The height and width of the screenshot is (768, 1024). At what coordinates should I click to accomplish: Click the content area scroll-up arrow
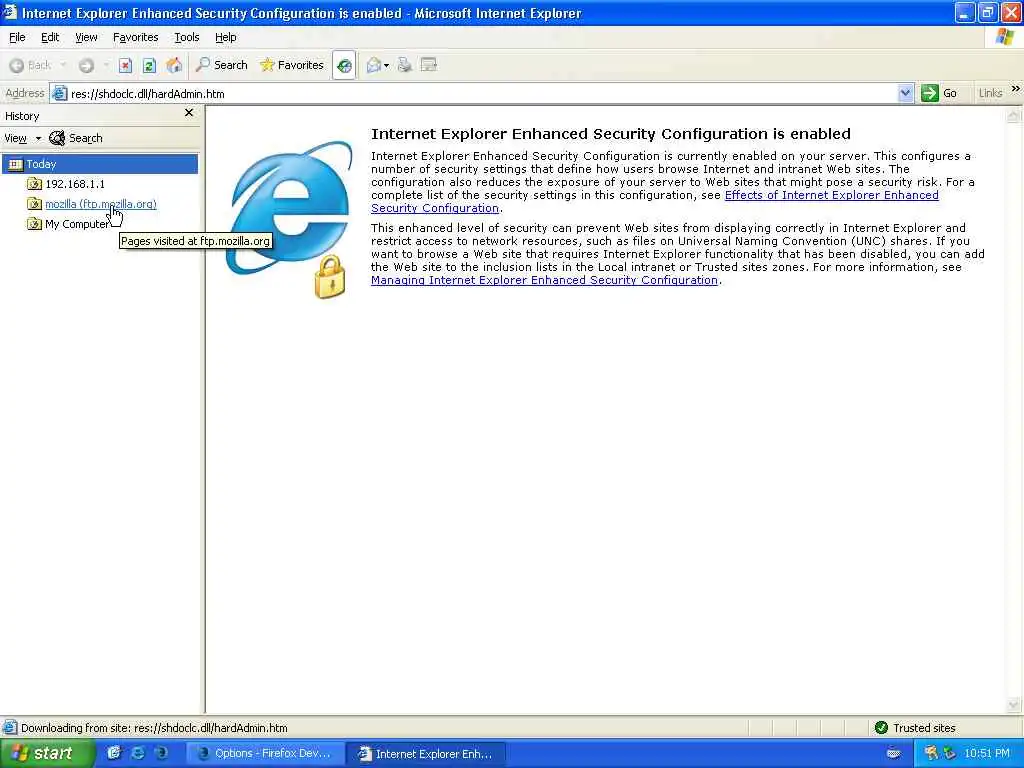pos(1013,116)
